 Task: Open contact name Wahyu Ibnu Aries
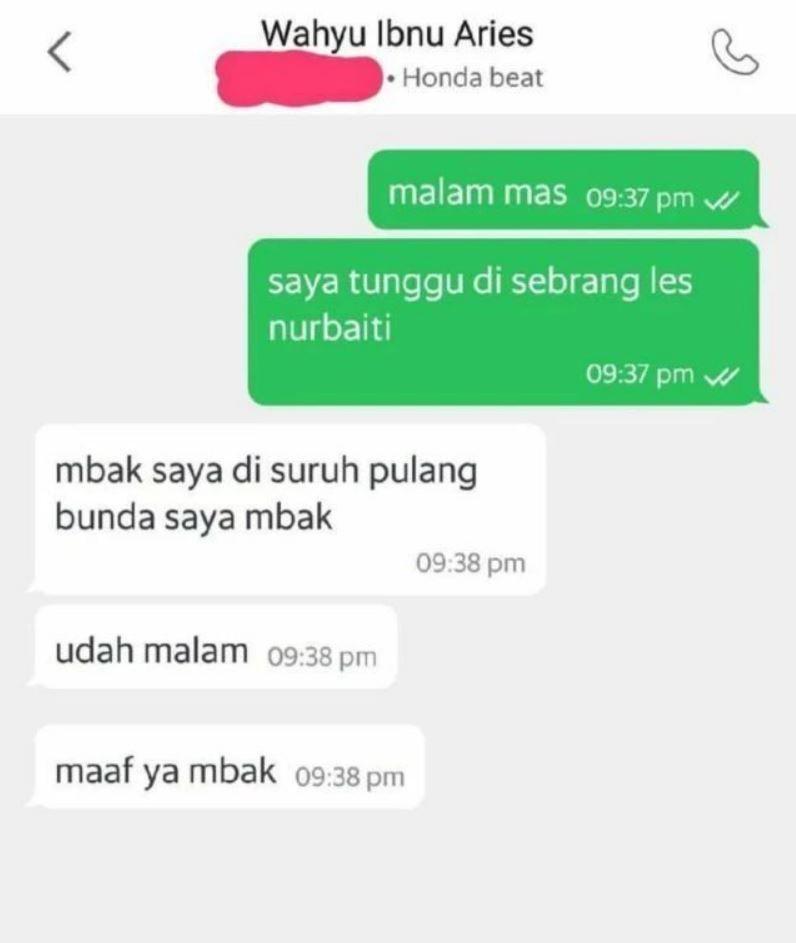pos(397,34)
